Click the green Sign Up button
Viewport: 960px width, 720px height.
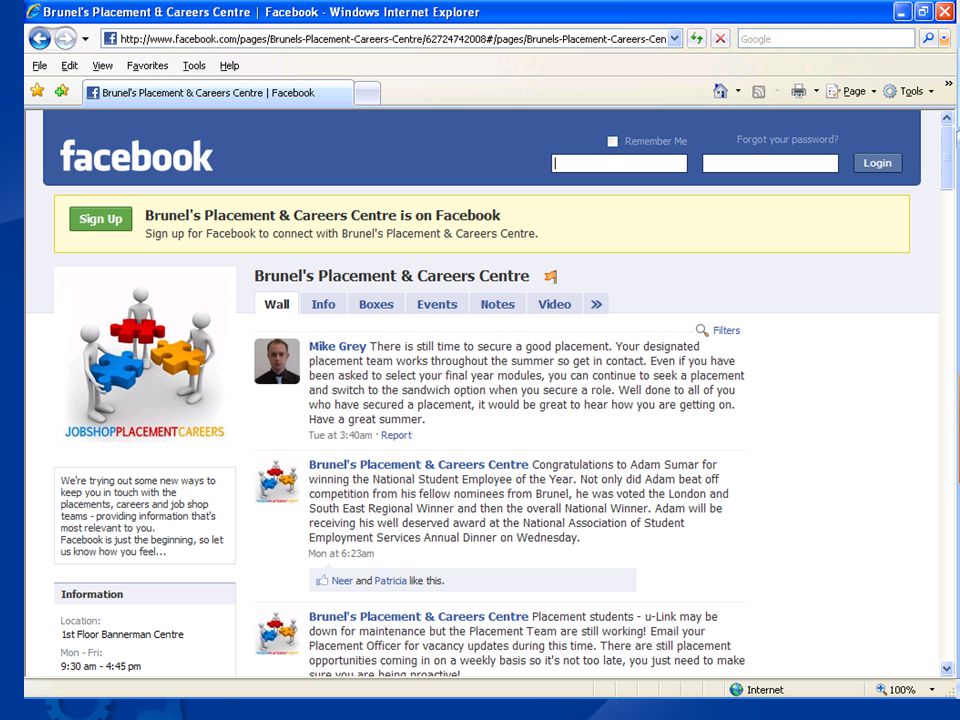[x=100, y=219]
